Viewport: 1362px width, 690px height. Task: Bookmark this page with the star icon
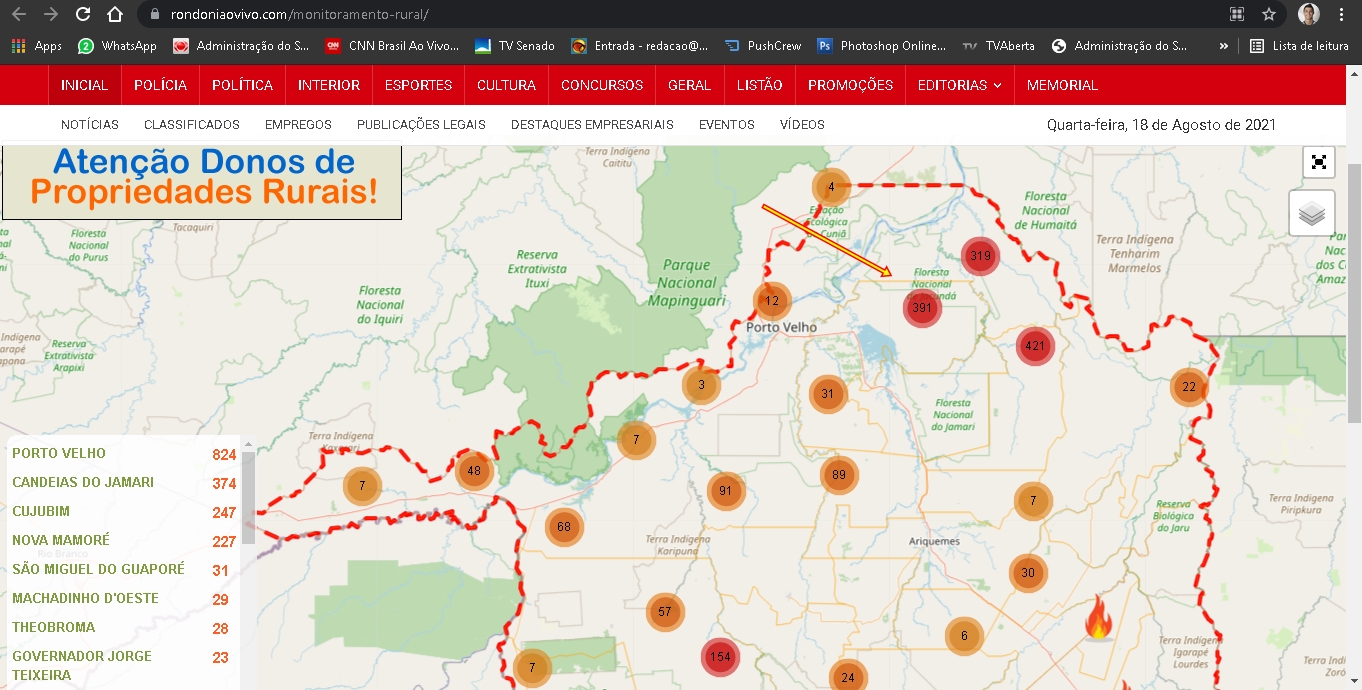1269,14
